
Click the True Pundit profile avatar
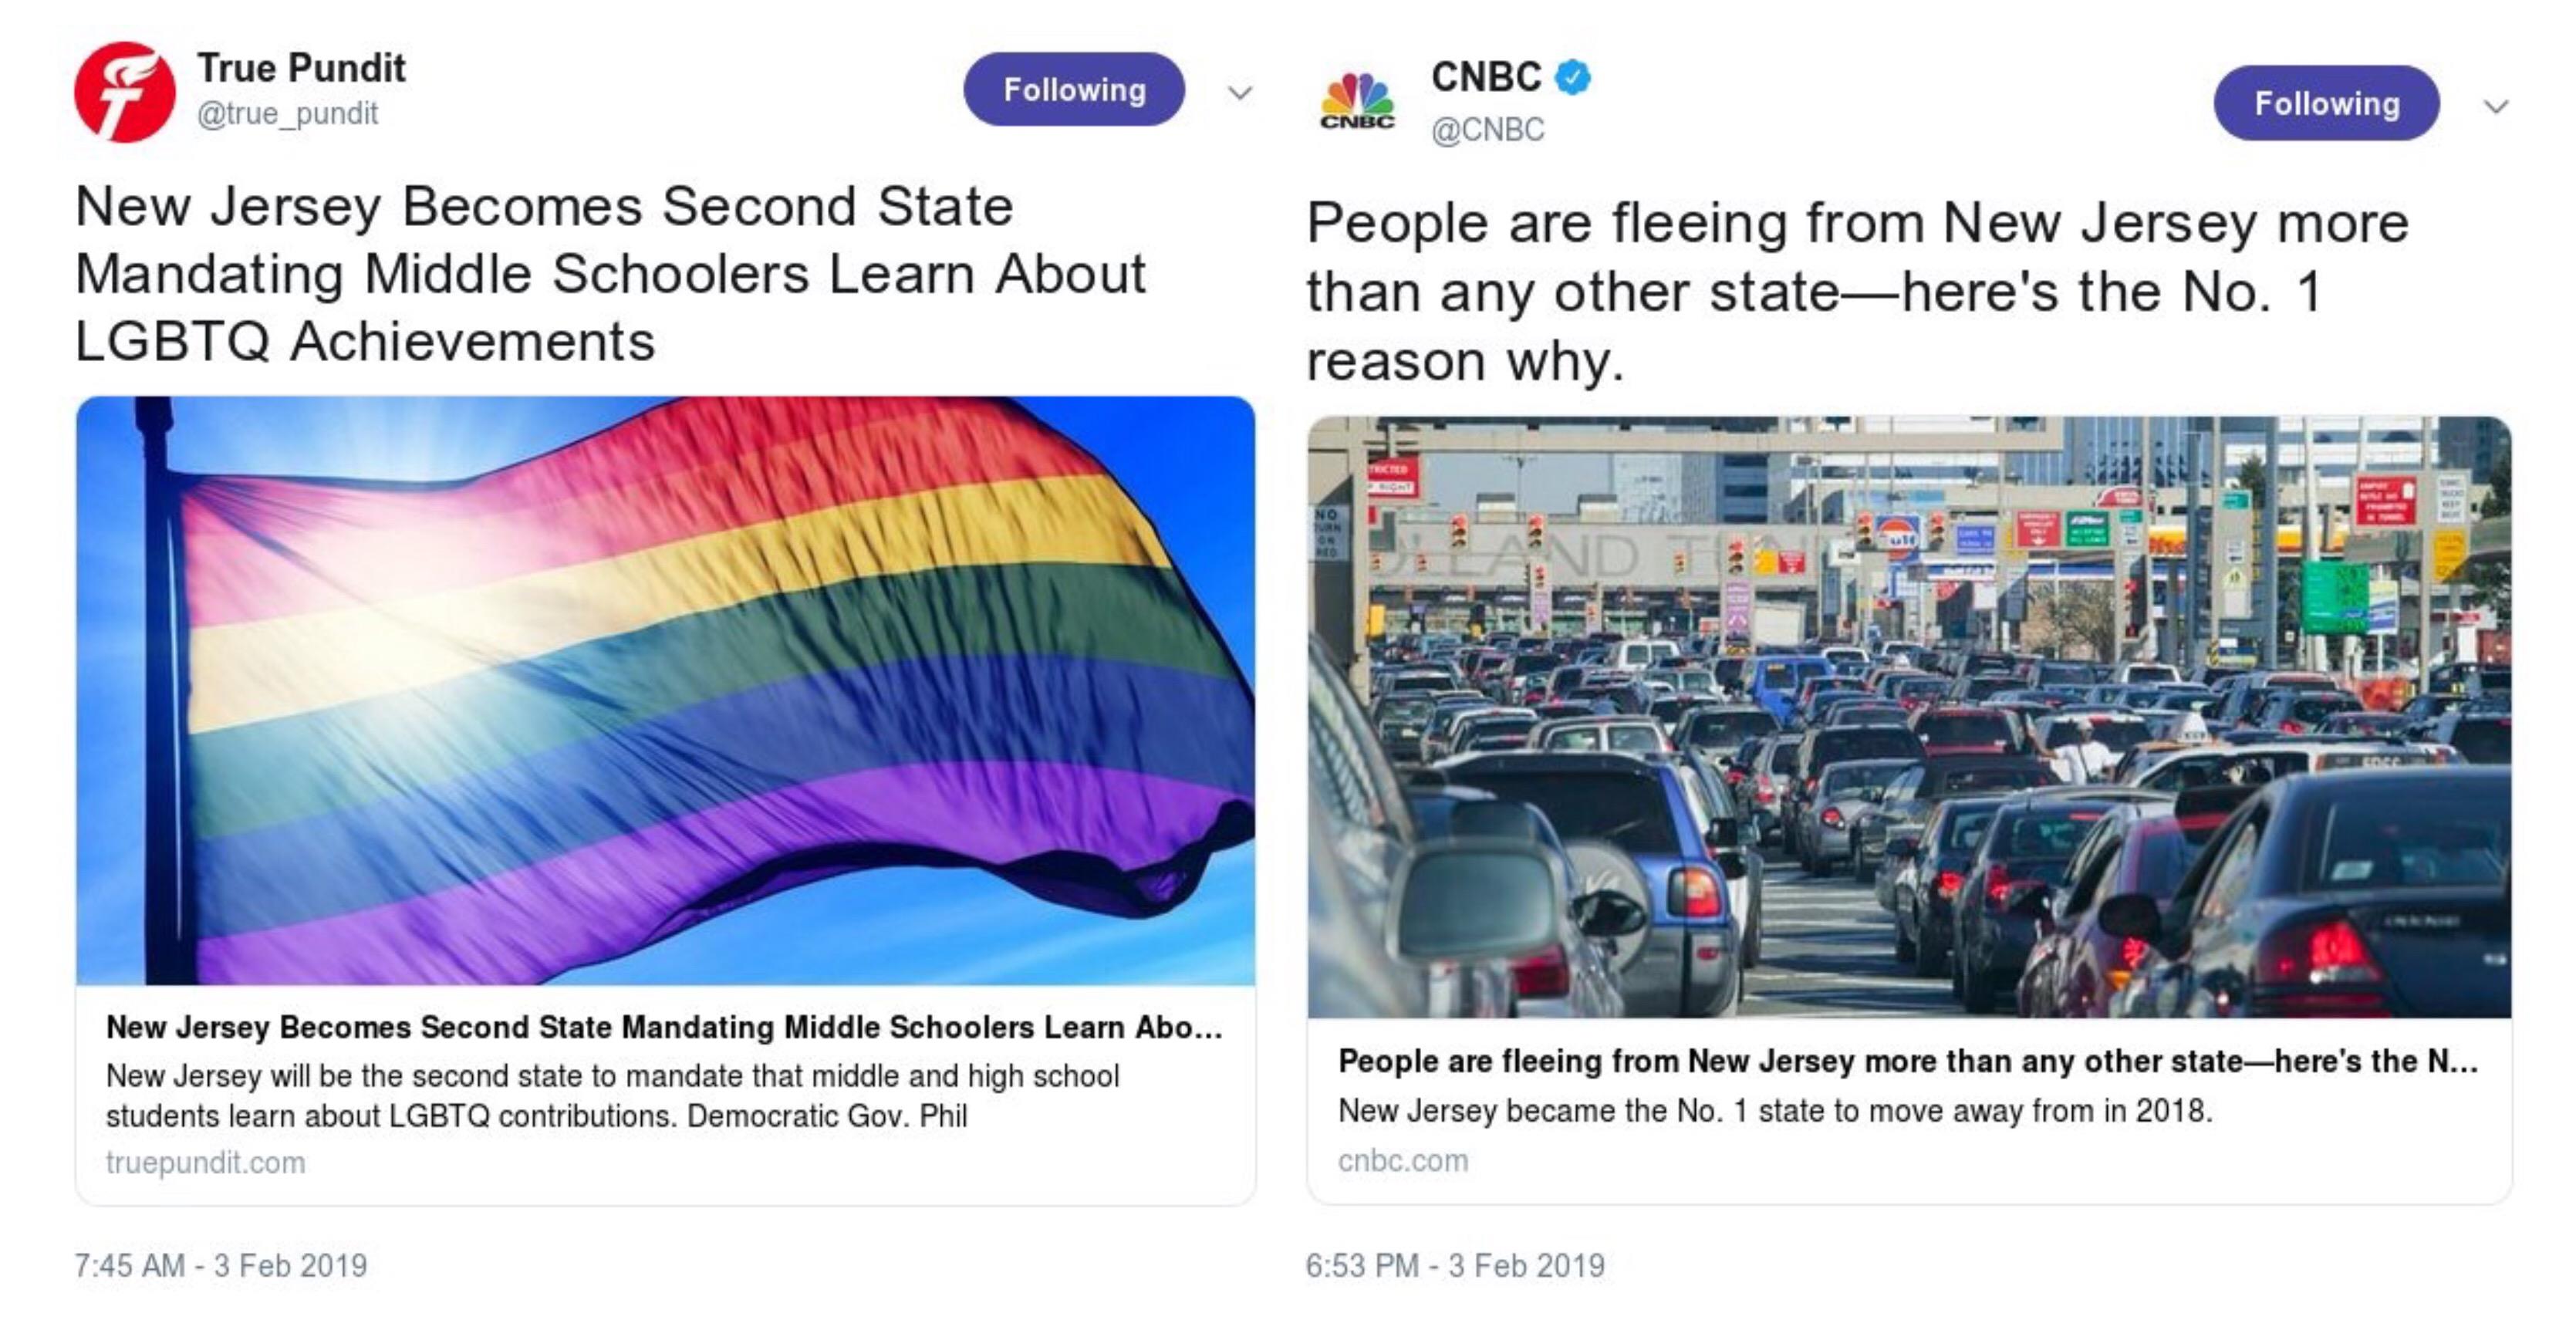pyautogui.click(x=124, y=92)
